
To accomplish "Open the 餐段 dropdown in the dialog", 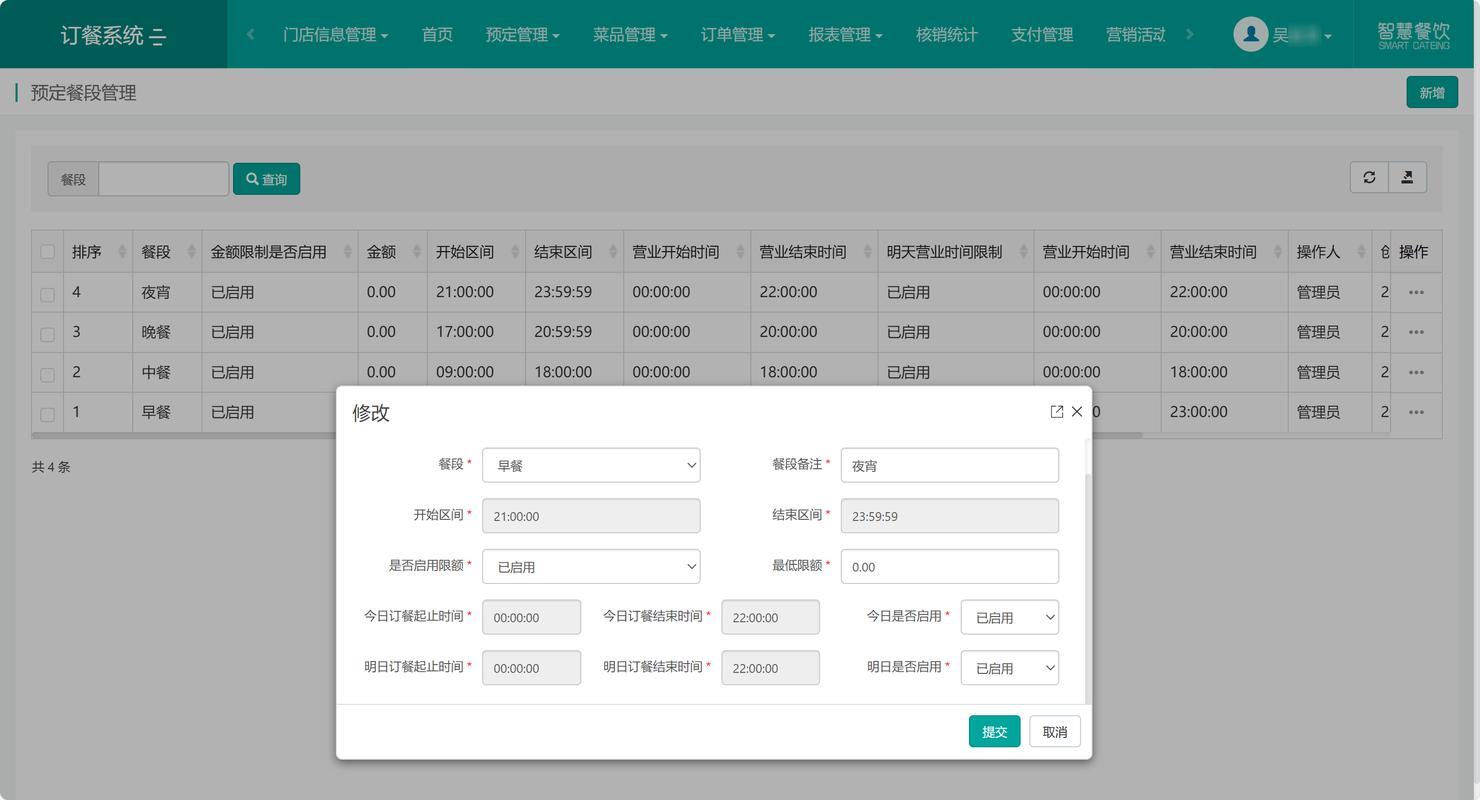I will tap(591, 465).
